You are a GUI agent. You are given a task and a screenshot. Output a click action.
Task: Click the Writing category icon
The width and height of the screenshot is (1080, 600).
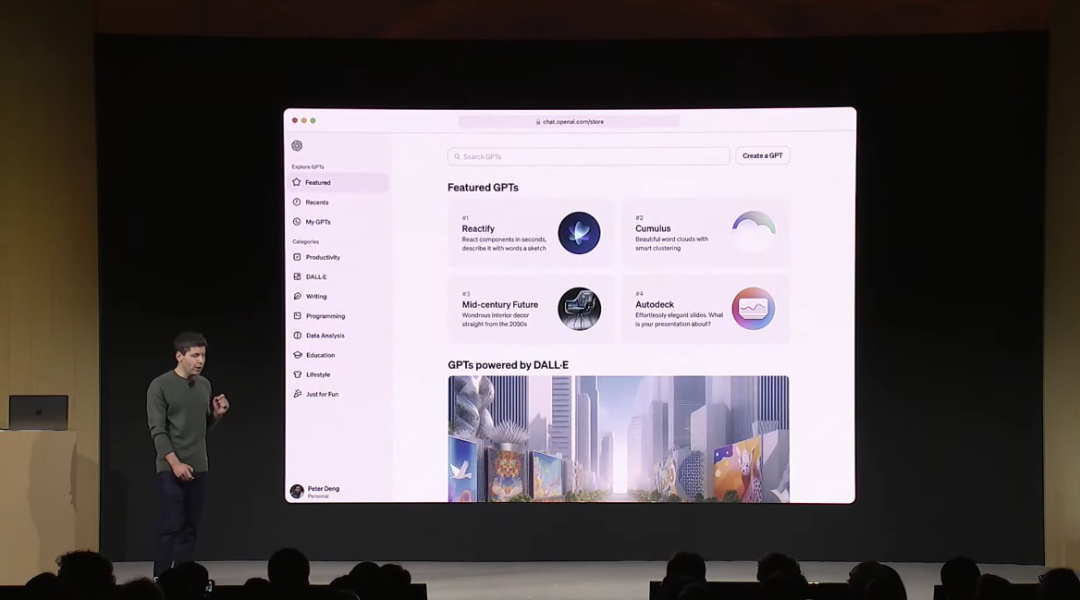coord(297,296)
